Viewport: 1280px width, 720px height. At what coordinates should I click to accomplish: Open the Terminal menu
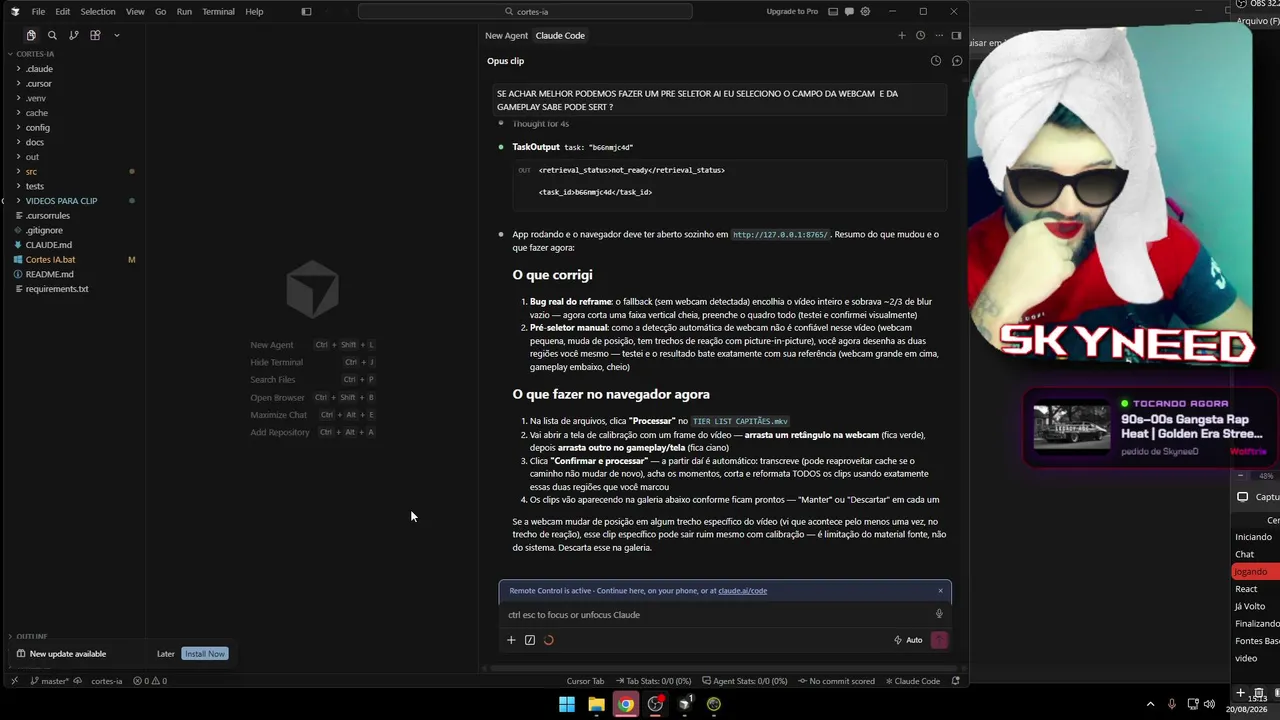pos(218,12)
